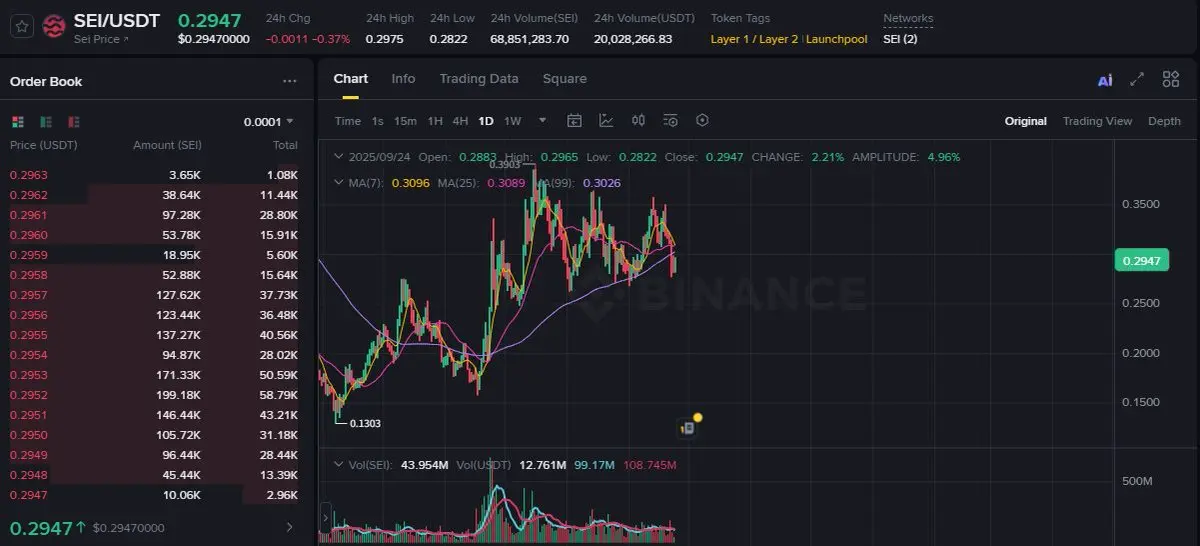Open the chart layout grid options

1171,80
